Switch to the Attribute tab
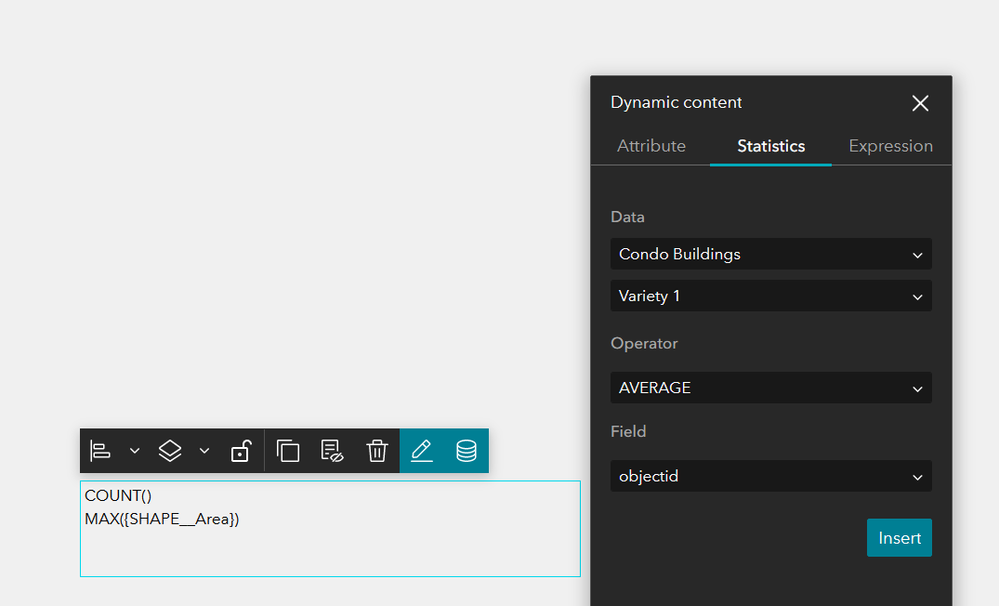 pyautogui.click(x=651, y=146)
